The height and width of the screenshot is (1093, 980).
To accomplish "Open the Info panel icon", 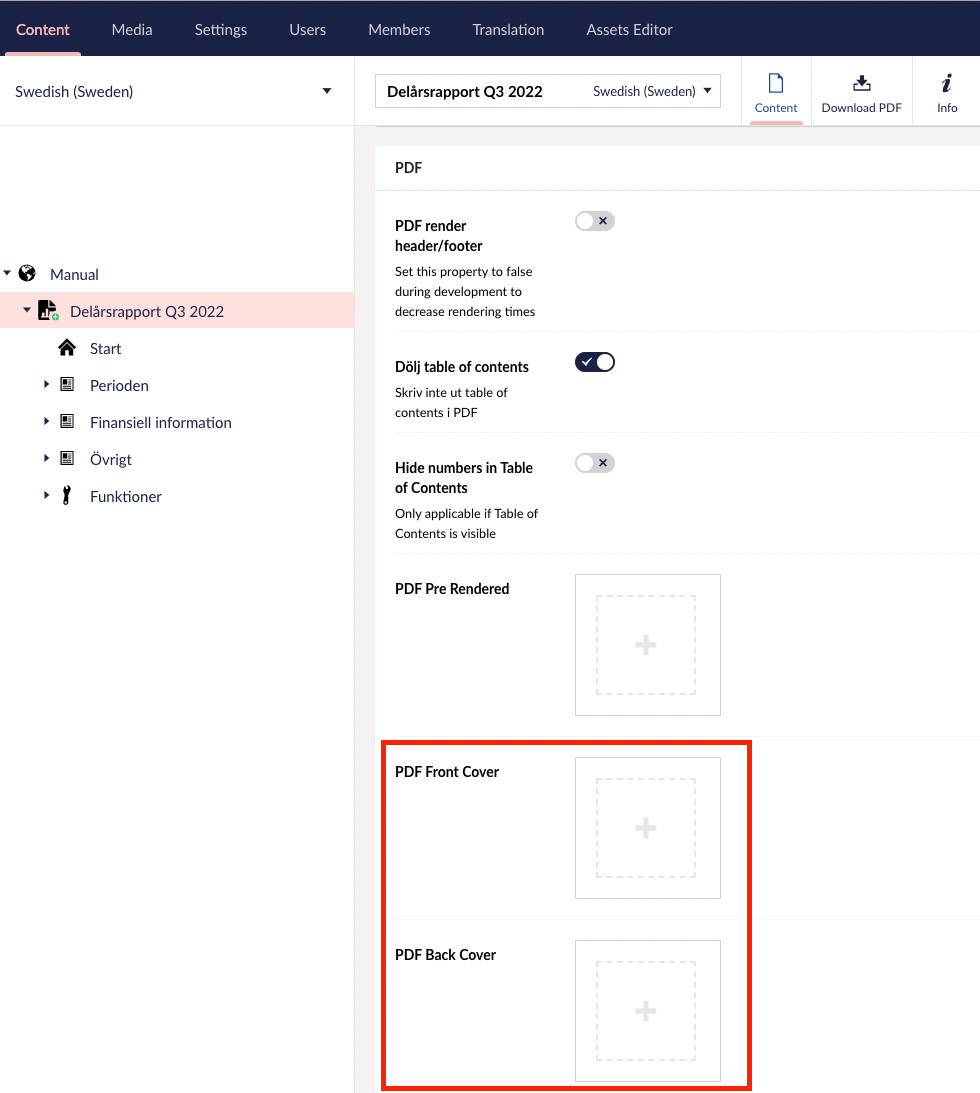I will click(946, 84).
